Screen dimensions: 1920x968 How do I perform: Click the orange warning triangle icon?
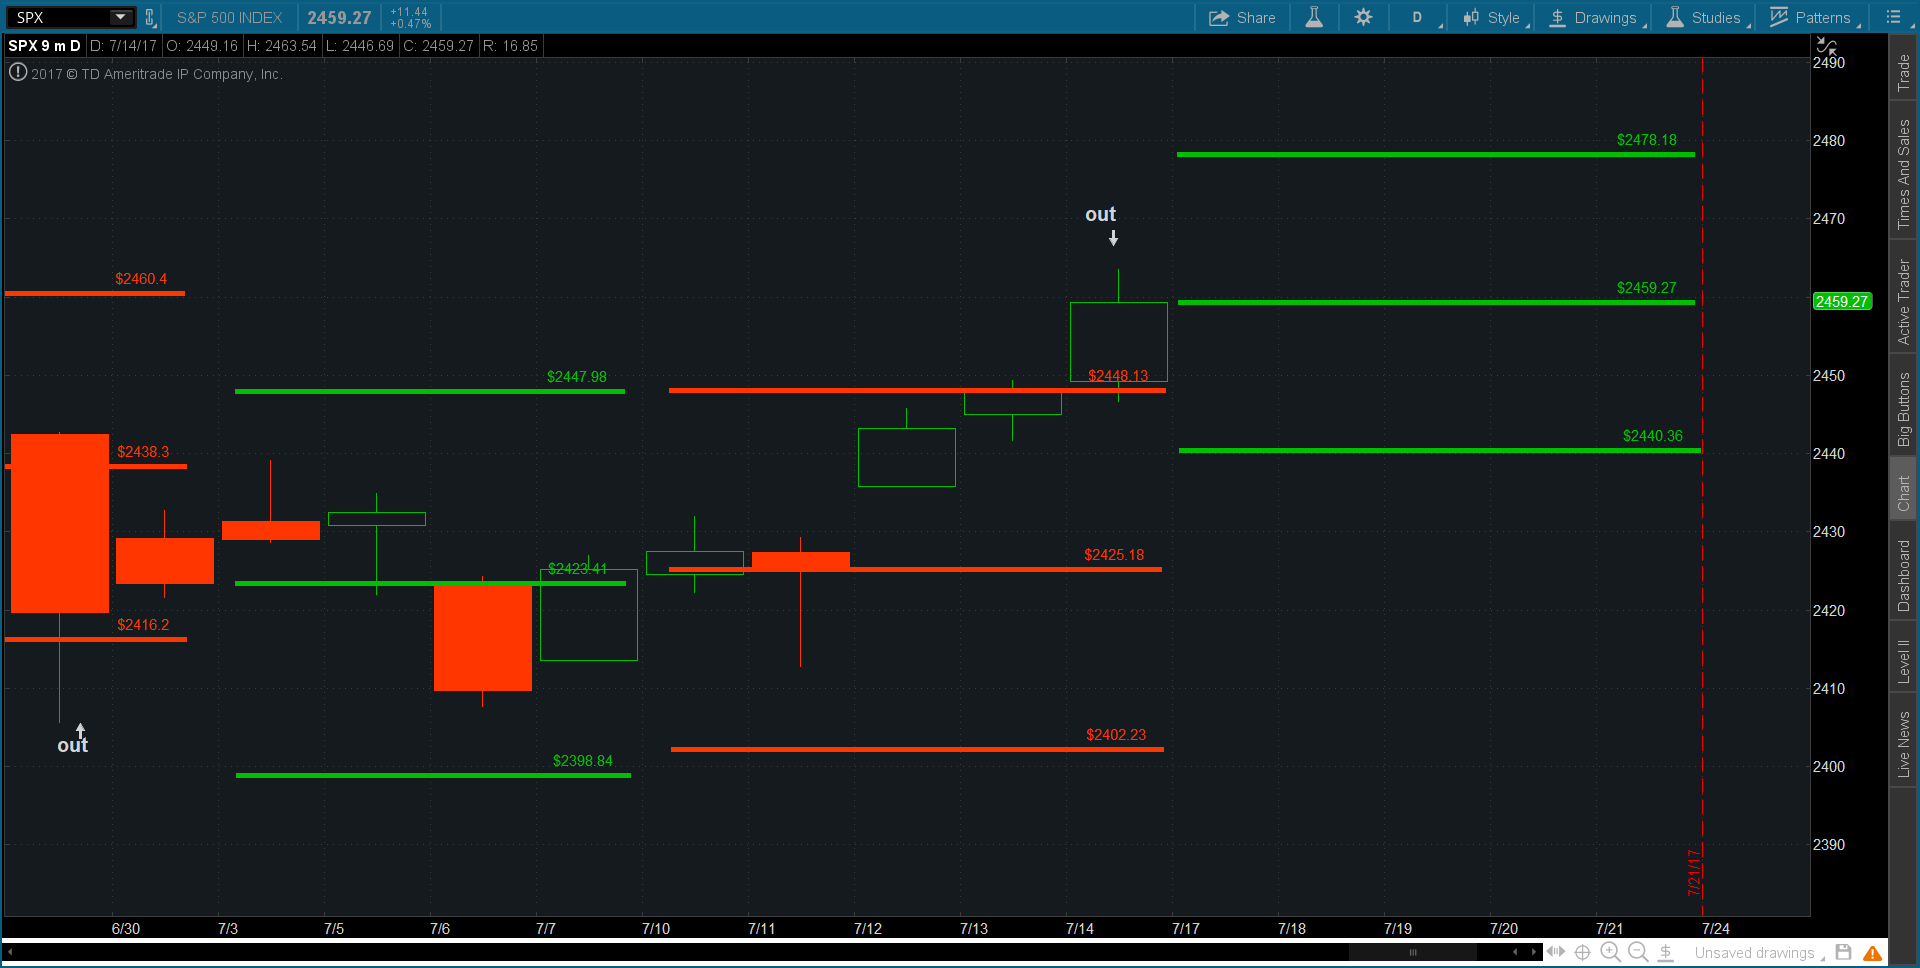click(1873, 953)
